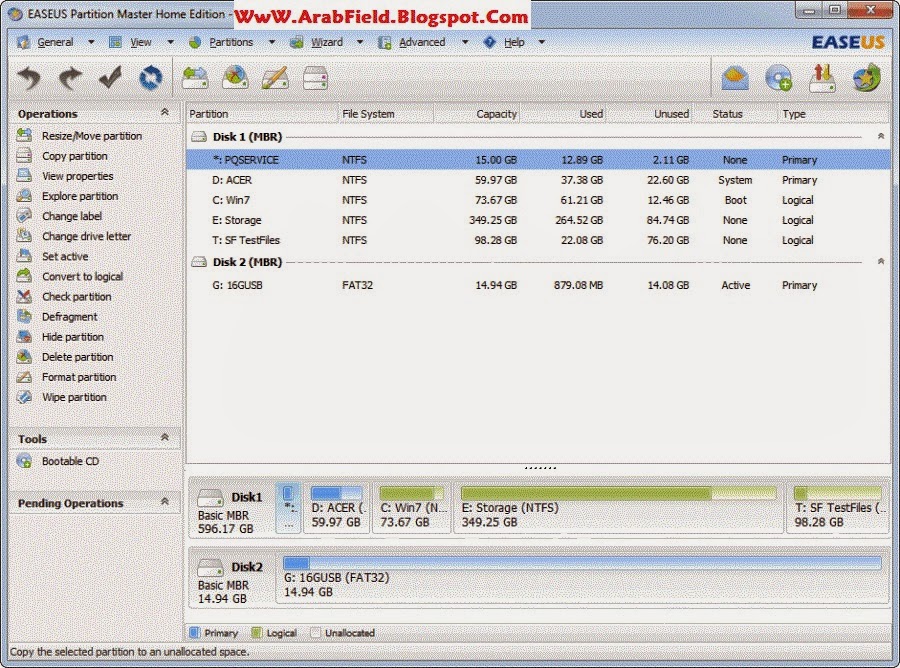Expand the Help menu dropdown arrow
Screen dimensions: 900x668
[x=541, y=42]
